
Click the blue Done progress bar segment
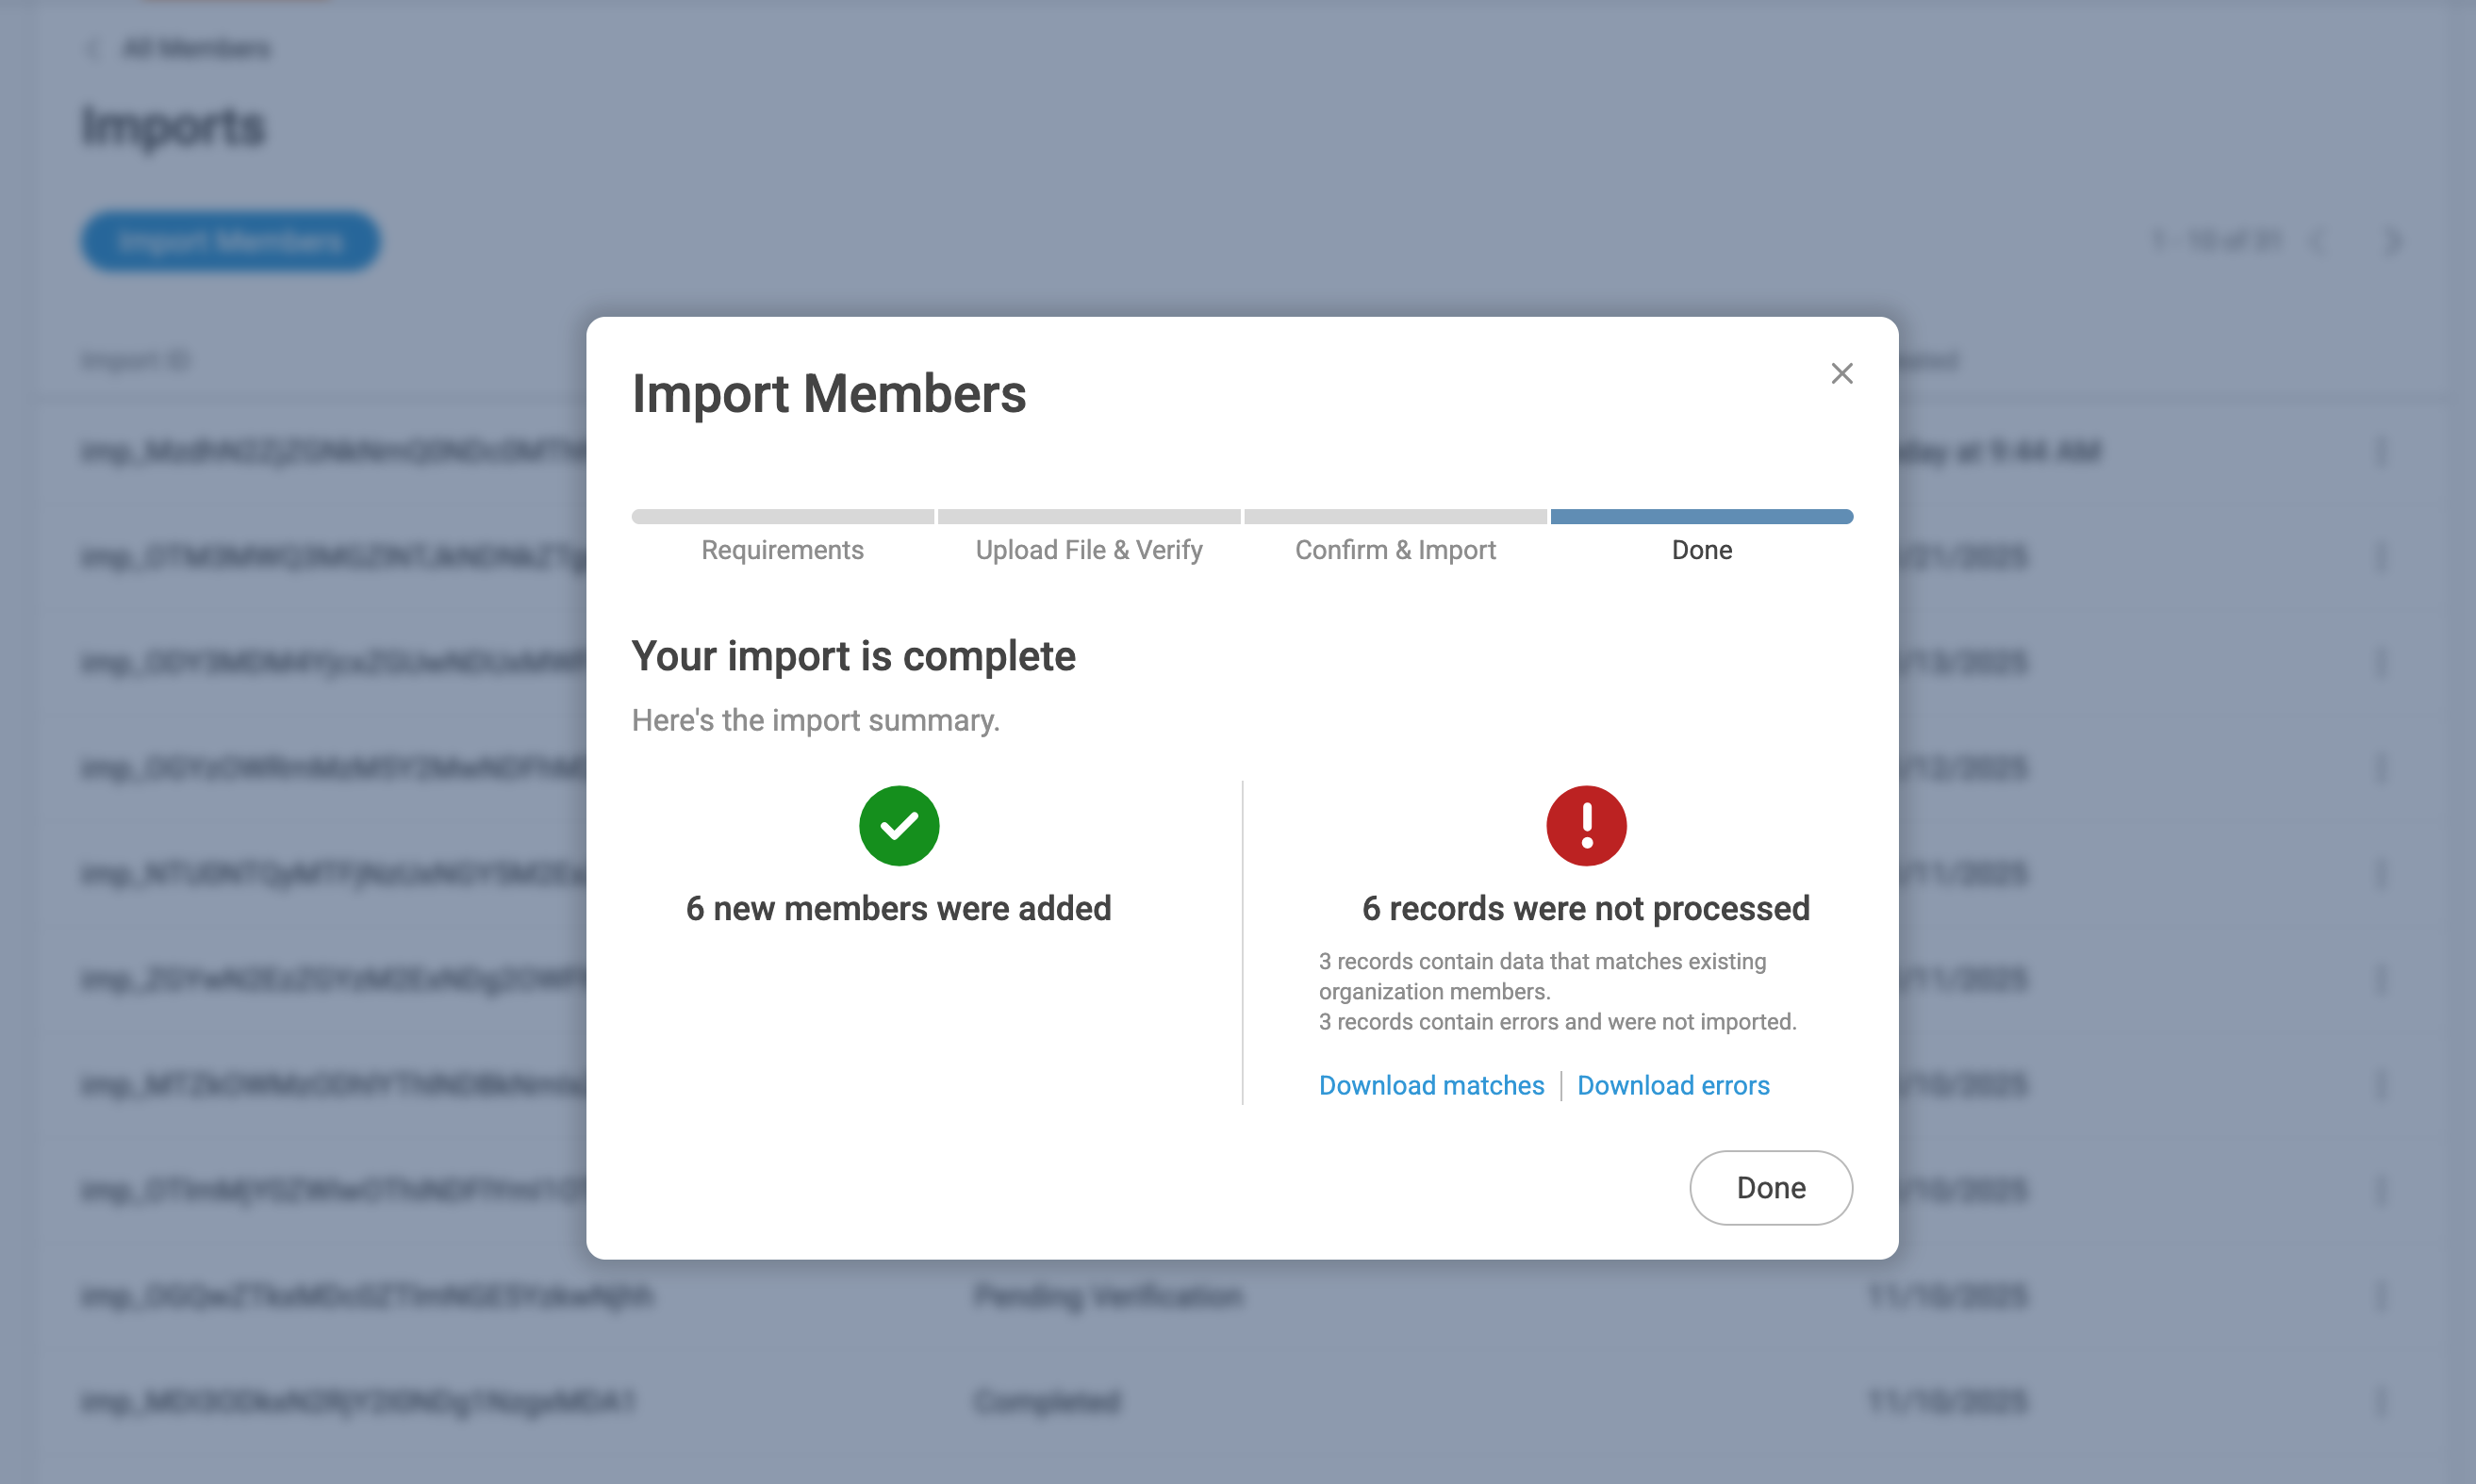click(x=1701, y=517)
